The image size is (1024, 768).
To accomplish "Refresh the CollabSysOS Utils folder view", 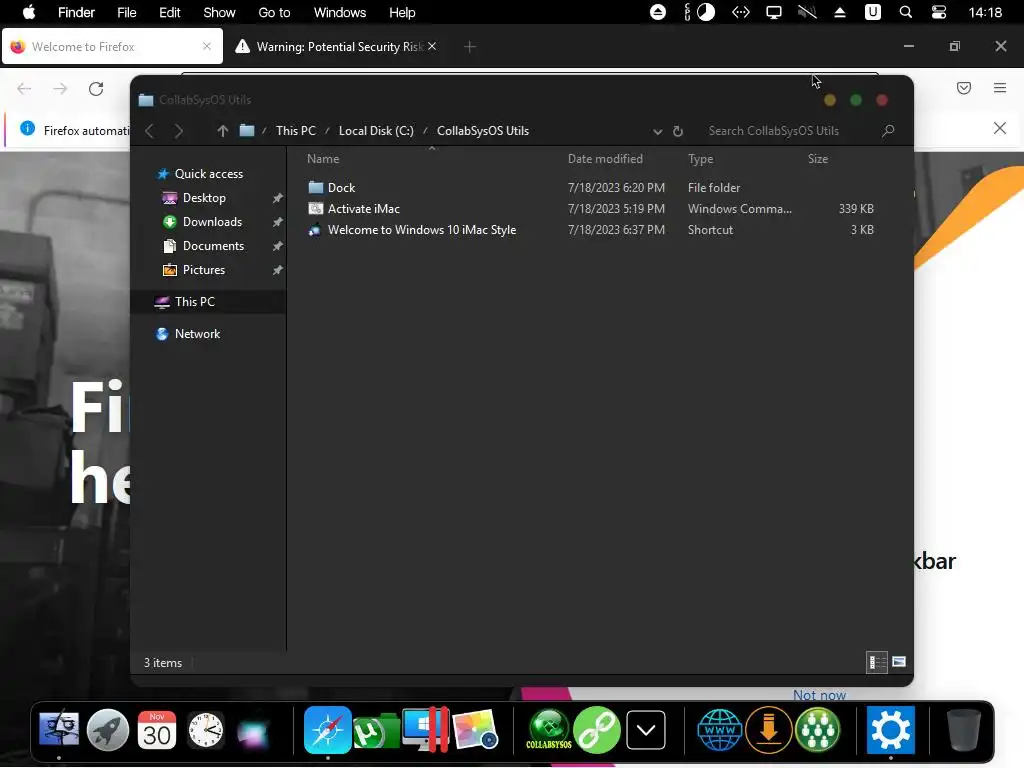I will pos(678,131).
